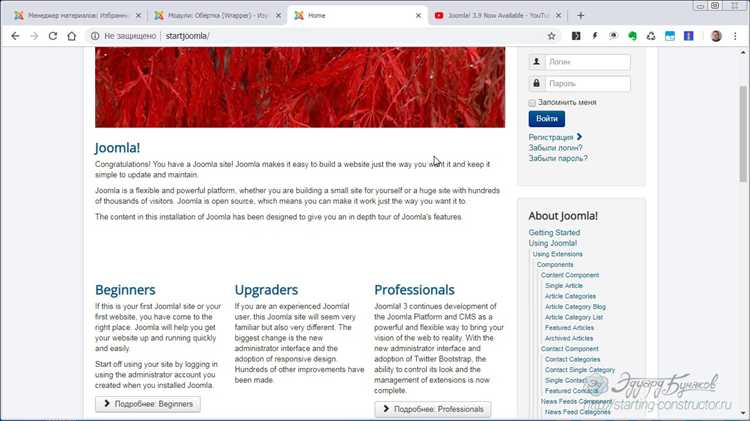Open the Chrome profile avatar
This screenshot has width=750, height=421.
click(x=716, y=36)
